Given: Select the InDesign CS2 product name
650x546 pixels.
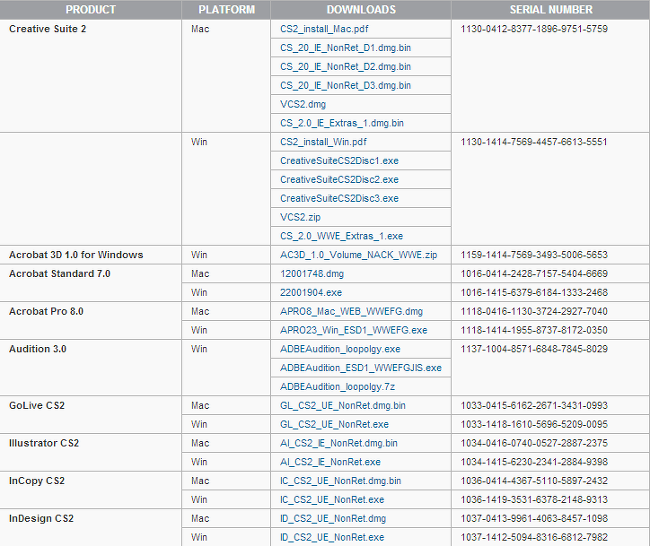Looking at the screenshot, I should 41,519.
